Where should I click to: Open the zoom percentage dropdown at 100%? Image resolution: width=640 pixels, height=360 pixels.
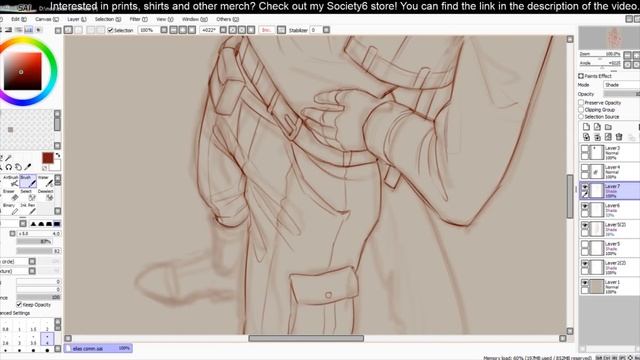pyautogui.click(x=164, y=30)
